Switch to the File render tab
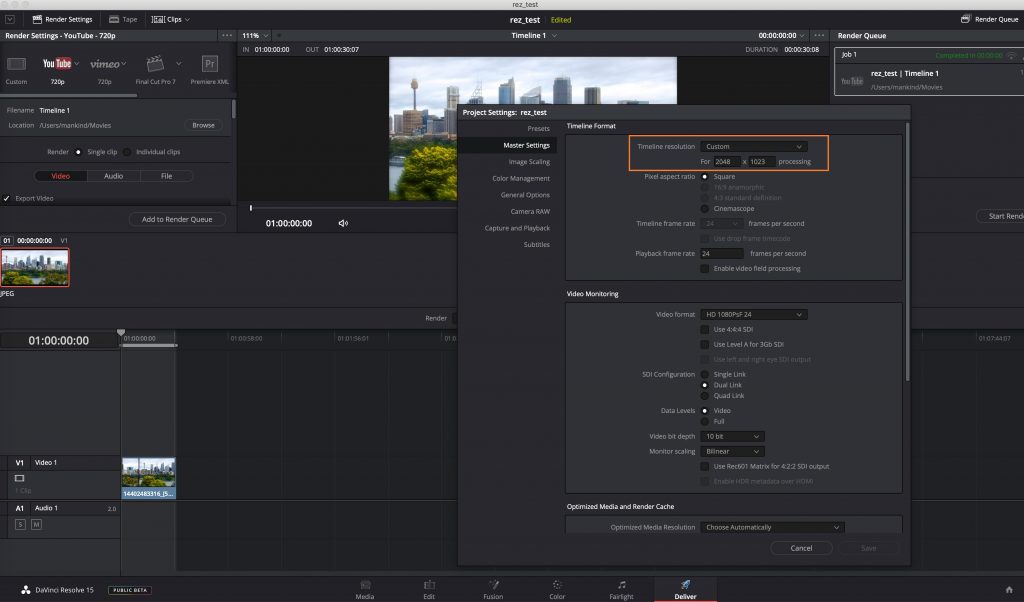 click(x=167, y=176)
